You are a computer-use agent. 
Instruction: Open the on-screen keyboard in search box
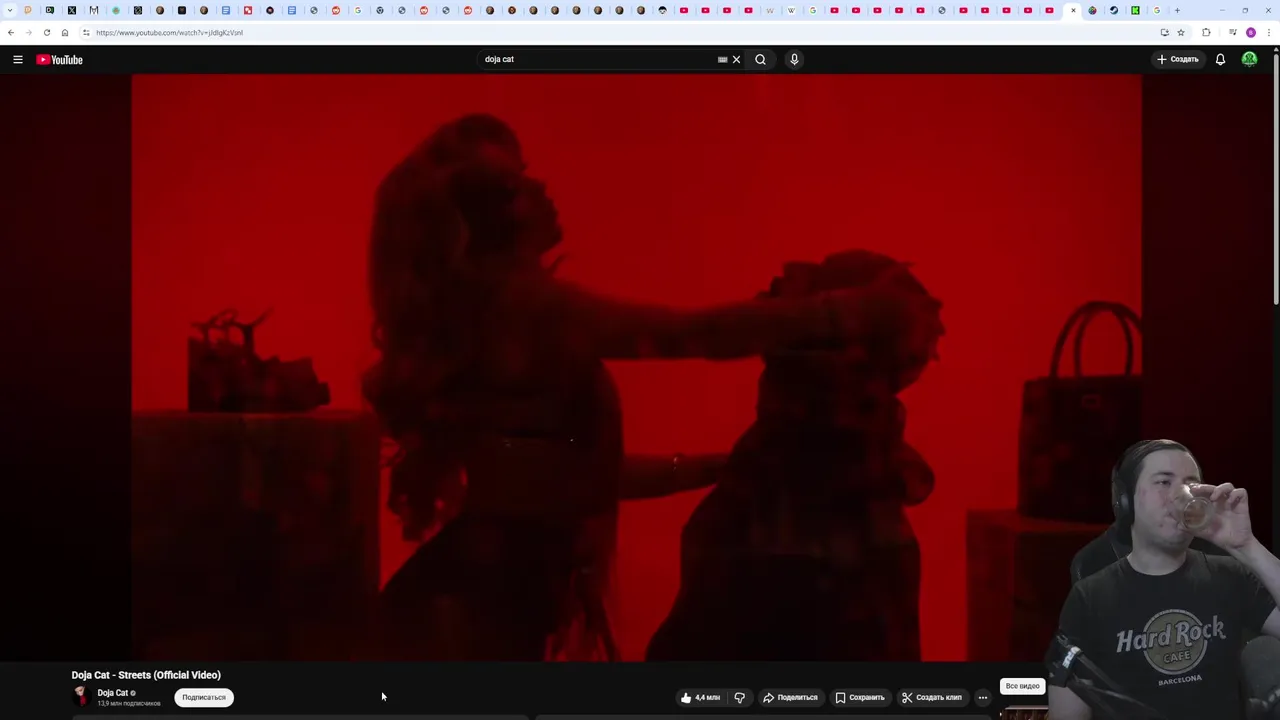pos(722,59)
